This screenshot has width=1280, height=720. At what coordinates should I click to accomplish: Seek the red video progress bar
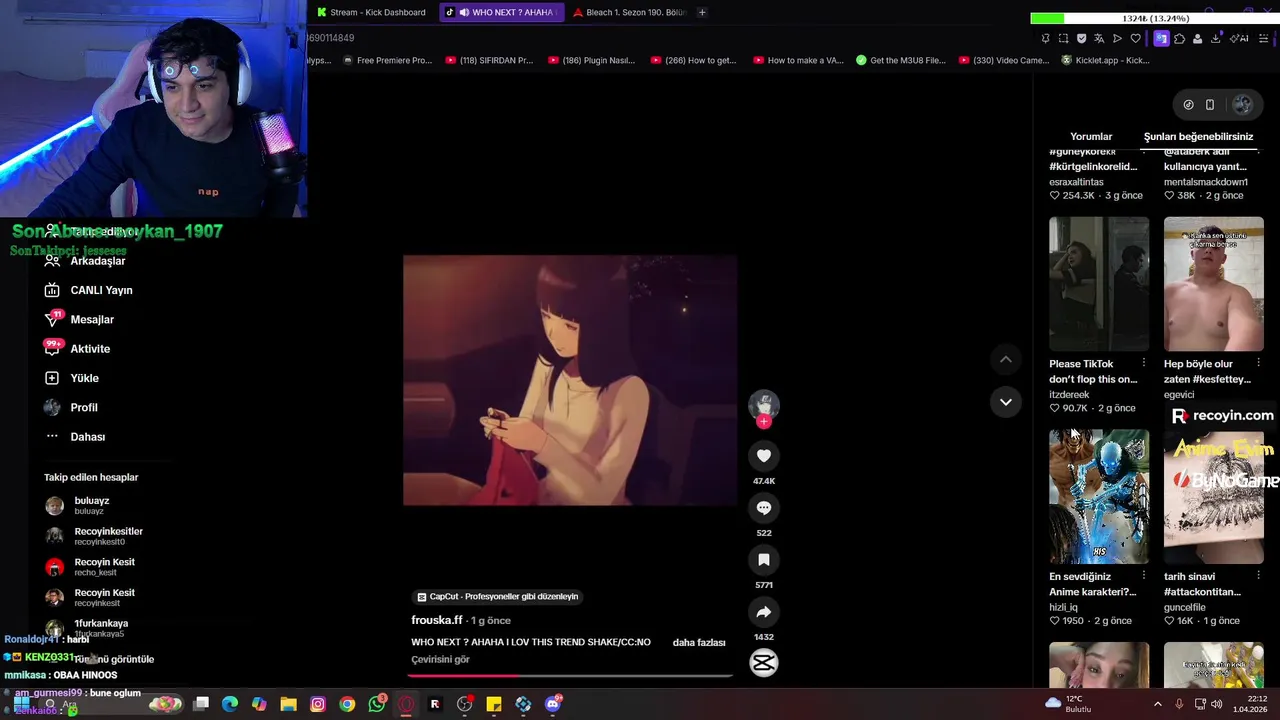(x=570, y=675)
